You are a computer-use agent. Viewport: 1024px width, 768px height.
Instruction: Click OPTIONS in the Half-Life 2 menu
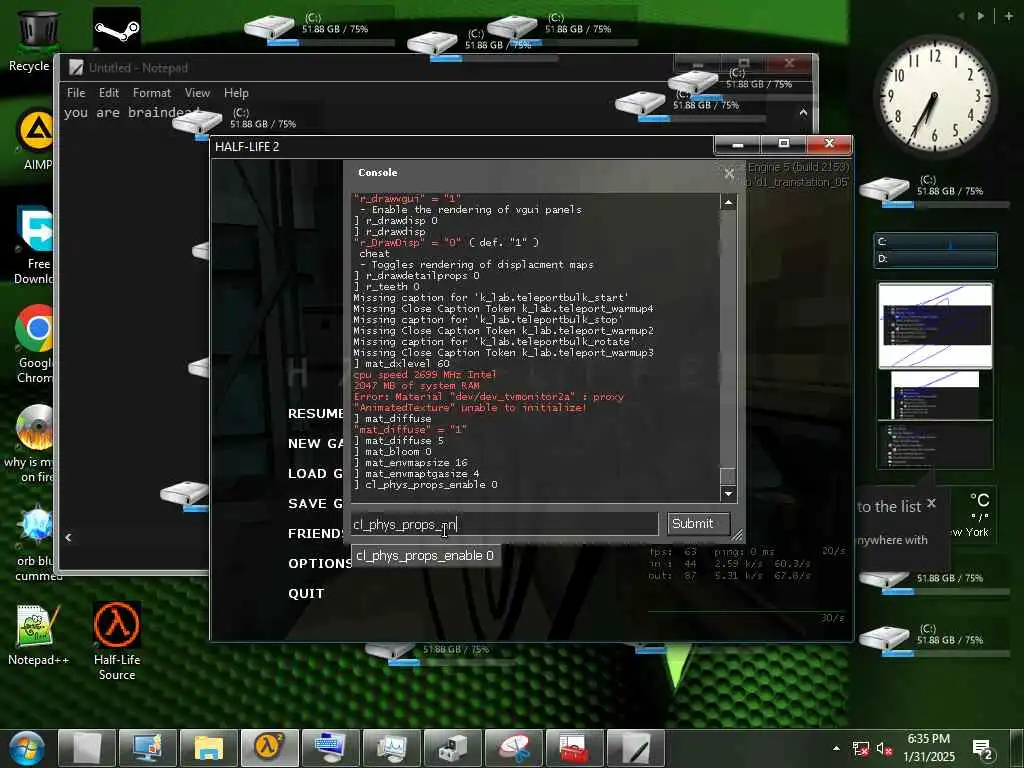320,564
